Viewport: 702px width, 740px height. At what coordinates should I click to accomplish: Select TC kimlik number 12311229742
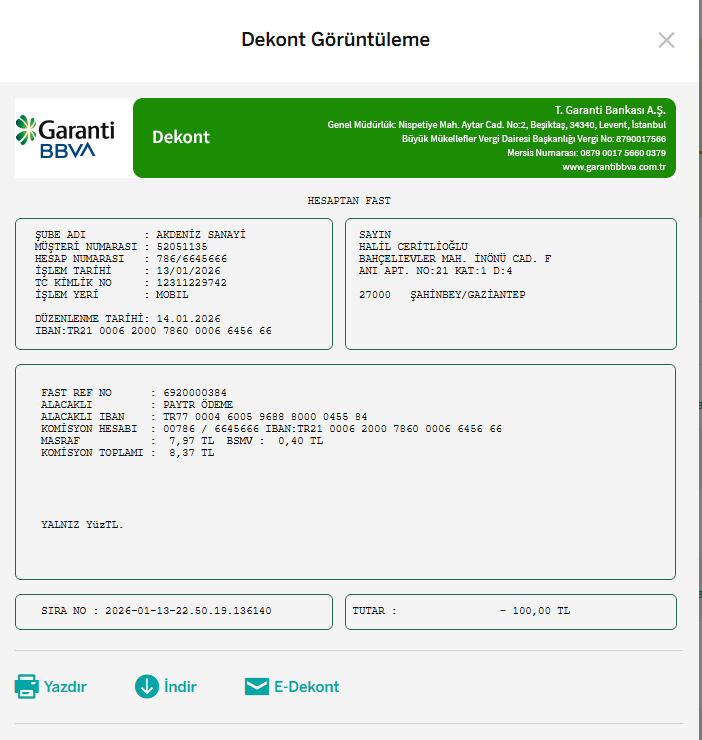point(192,283)
